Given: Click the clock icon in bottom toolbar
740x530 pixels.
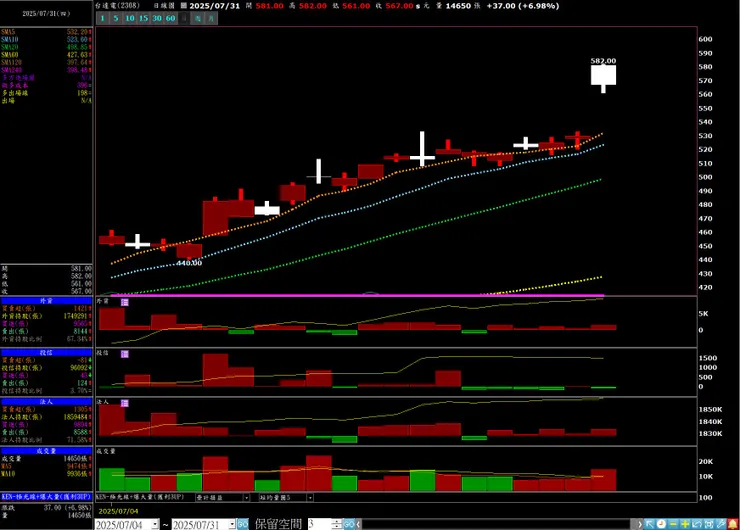Looking at the screenshot, I should [x=661, y=524].
